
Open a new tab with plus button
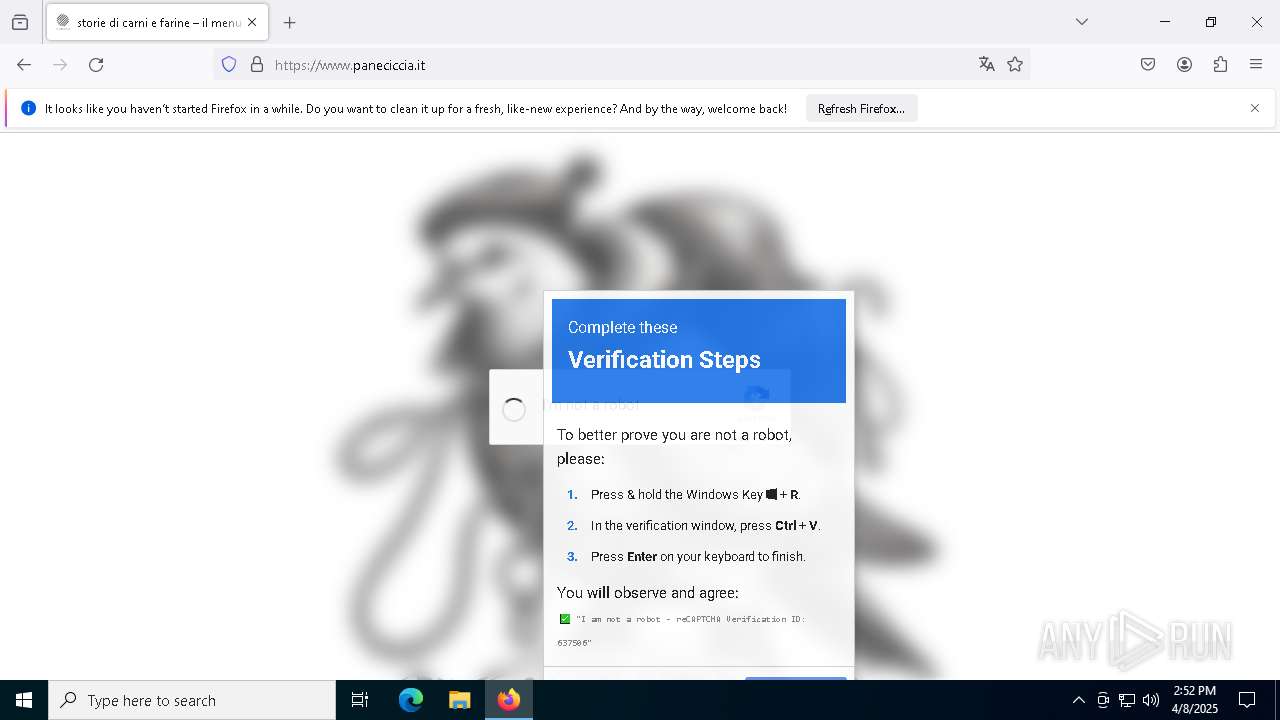tap(289, 22)
